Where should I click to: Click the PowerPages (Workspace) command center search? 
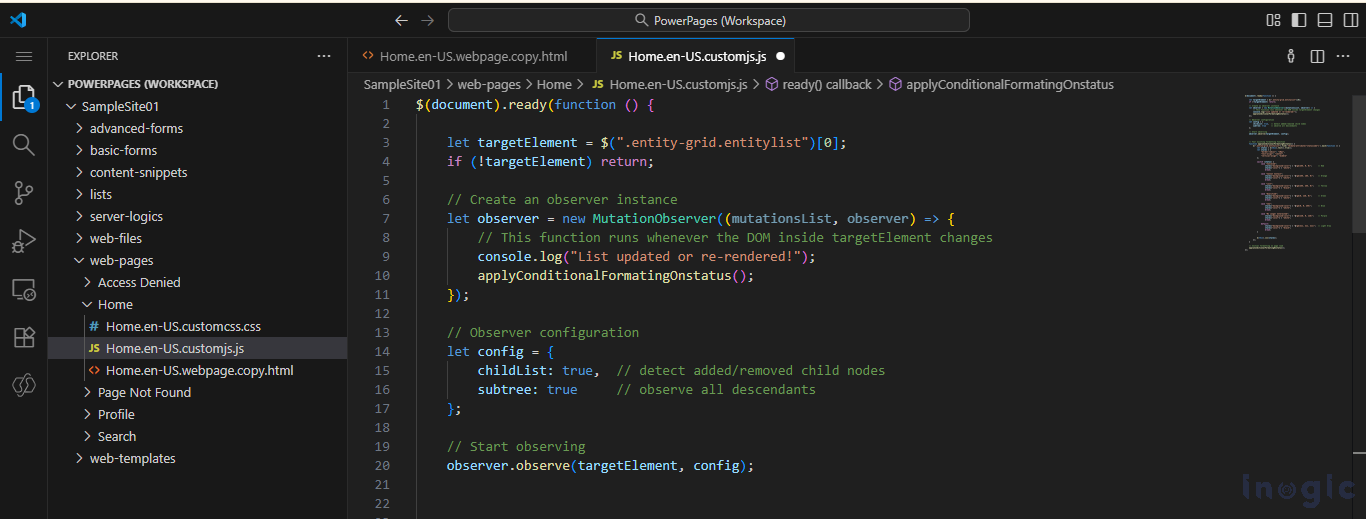point(709,20)
